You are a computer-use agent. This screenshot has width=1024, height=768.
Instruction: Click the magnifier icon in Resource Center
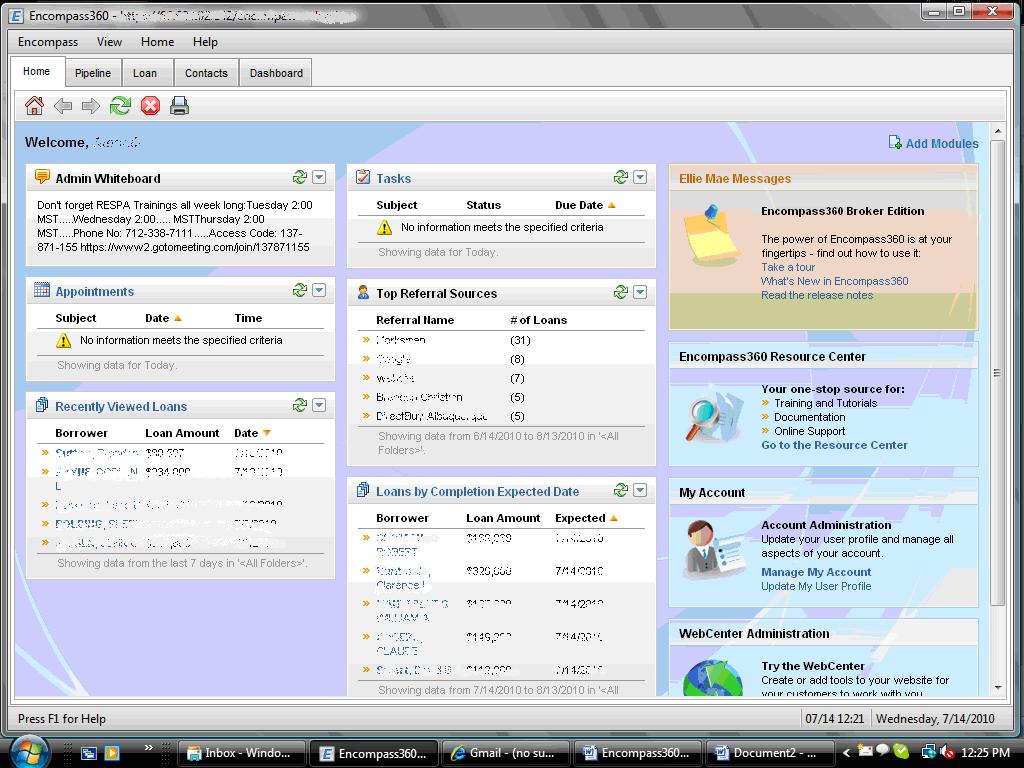[x=713, y=416]
